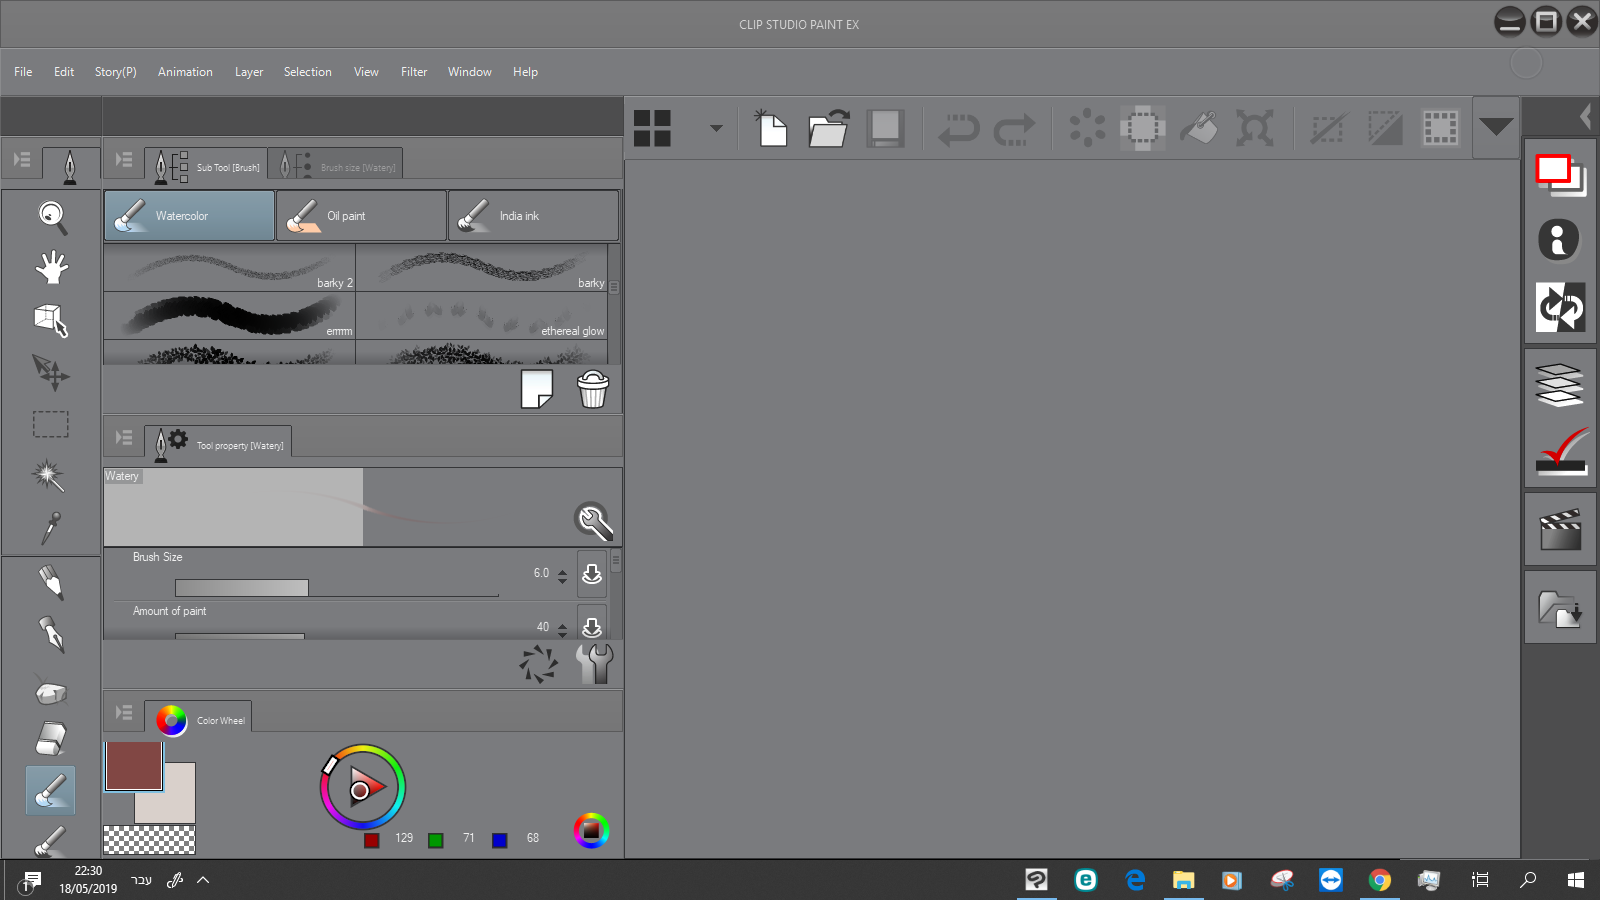Open the Tool property palette menu
1600x900 pixels.
(x=124, y=438)
